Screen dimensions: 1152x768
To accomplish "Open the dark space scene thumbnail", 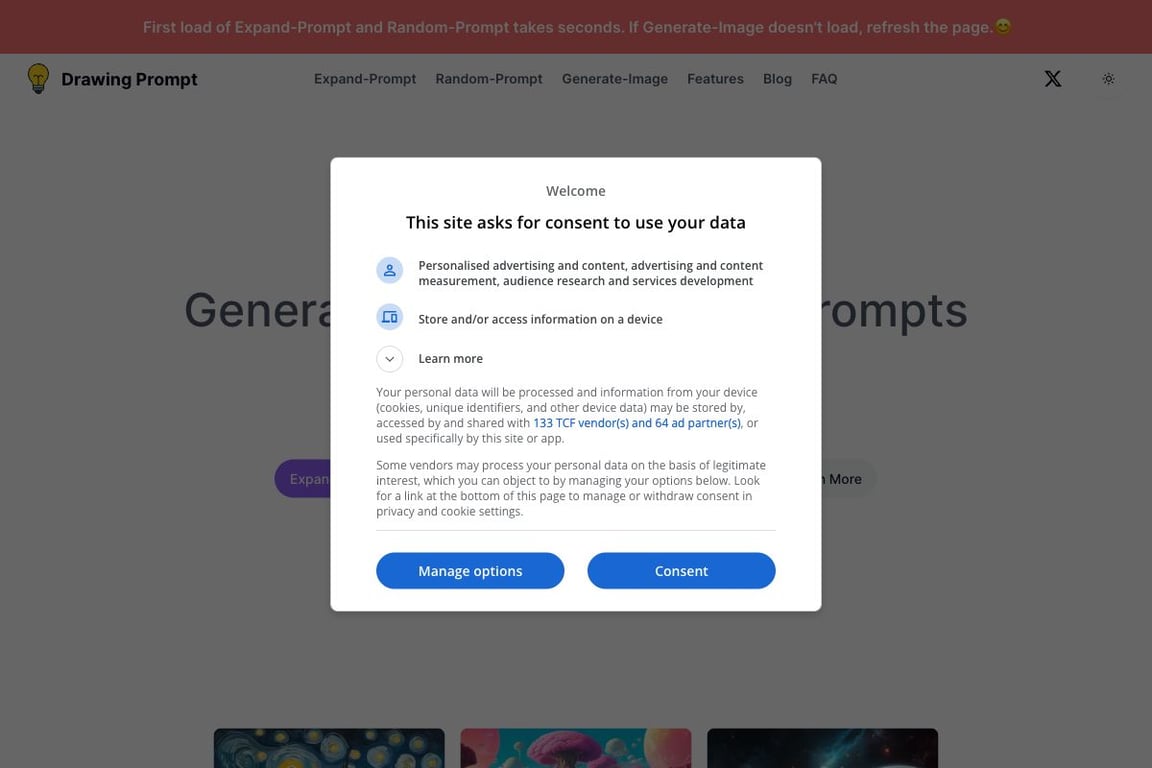I will click(822, 748).
